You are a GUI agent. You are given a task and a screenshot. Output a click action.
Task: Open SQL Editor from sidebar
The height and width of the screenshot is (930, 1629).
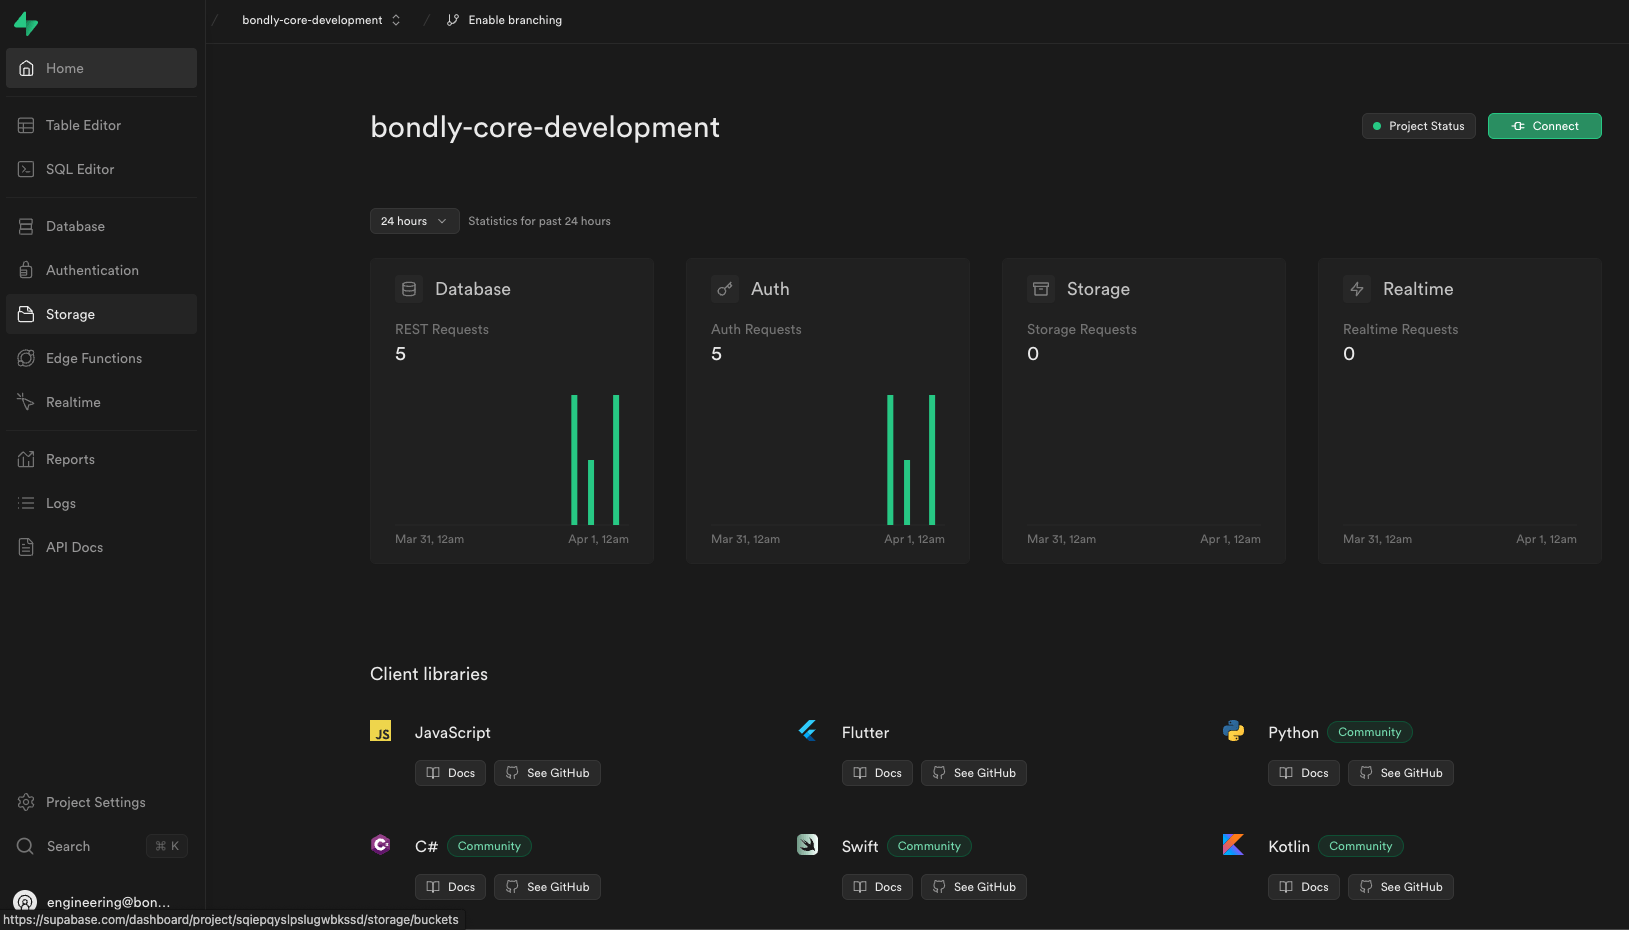101,169
